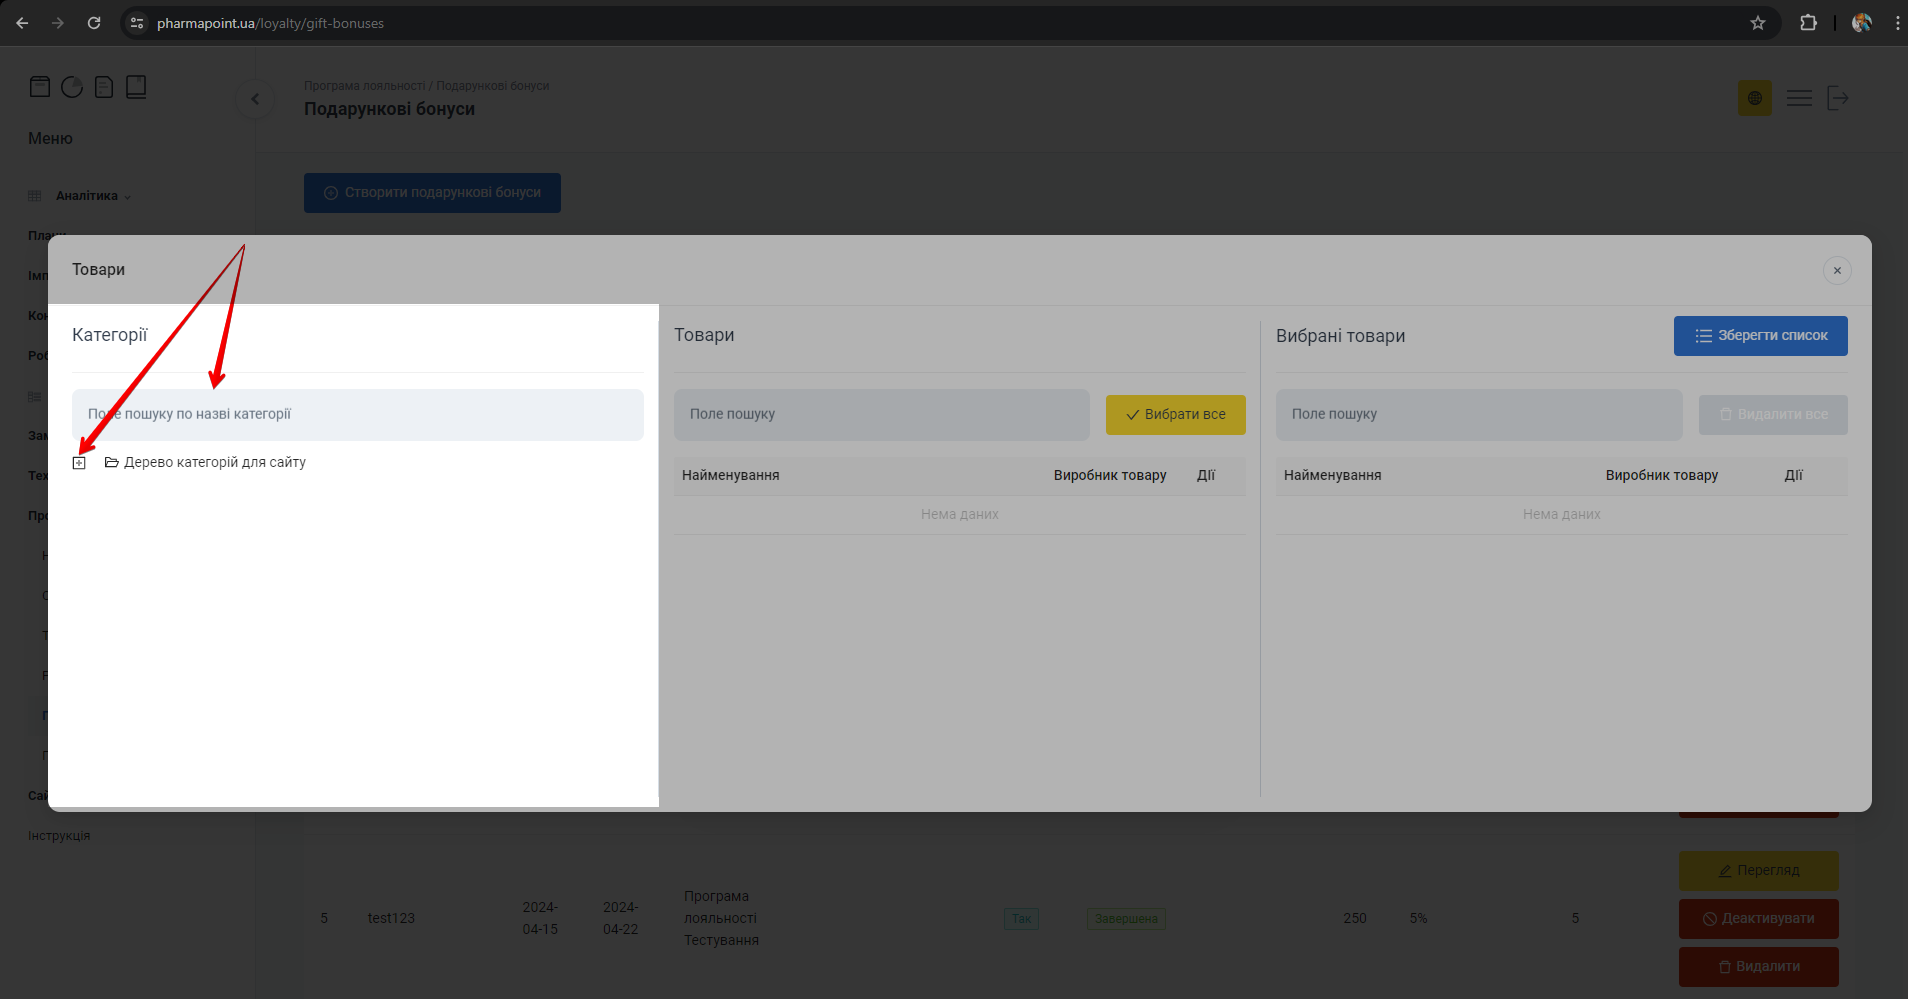This screenshot has width=1908, height=999.
Task: Click the book icon above Меню
Action: (136, 87)
